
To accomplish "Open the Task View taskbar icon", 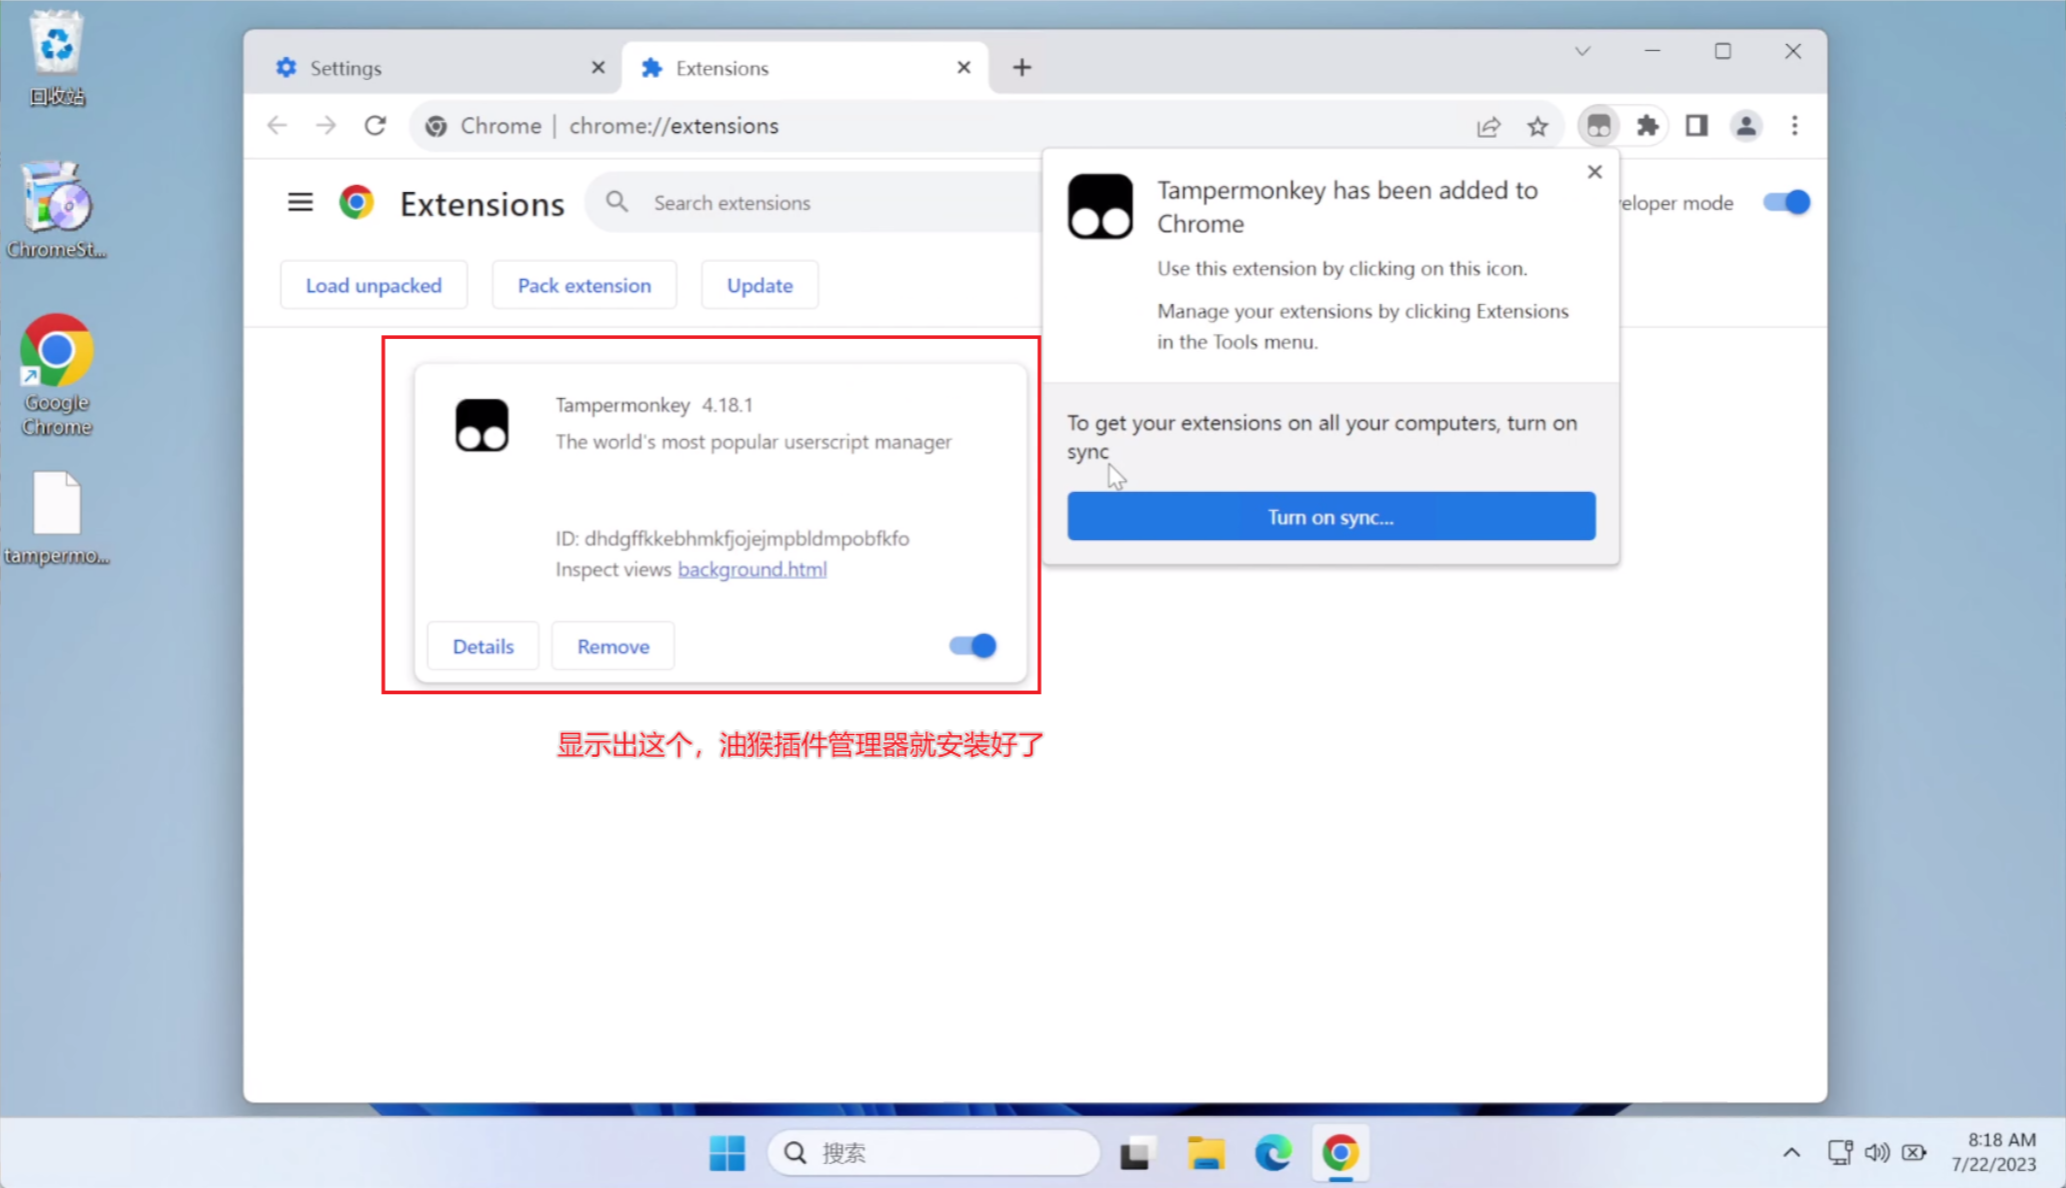I will [x=1136, y=1153].
